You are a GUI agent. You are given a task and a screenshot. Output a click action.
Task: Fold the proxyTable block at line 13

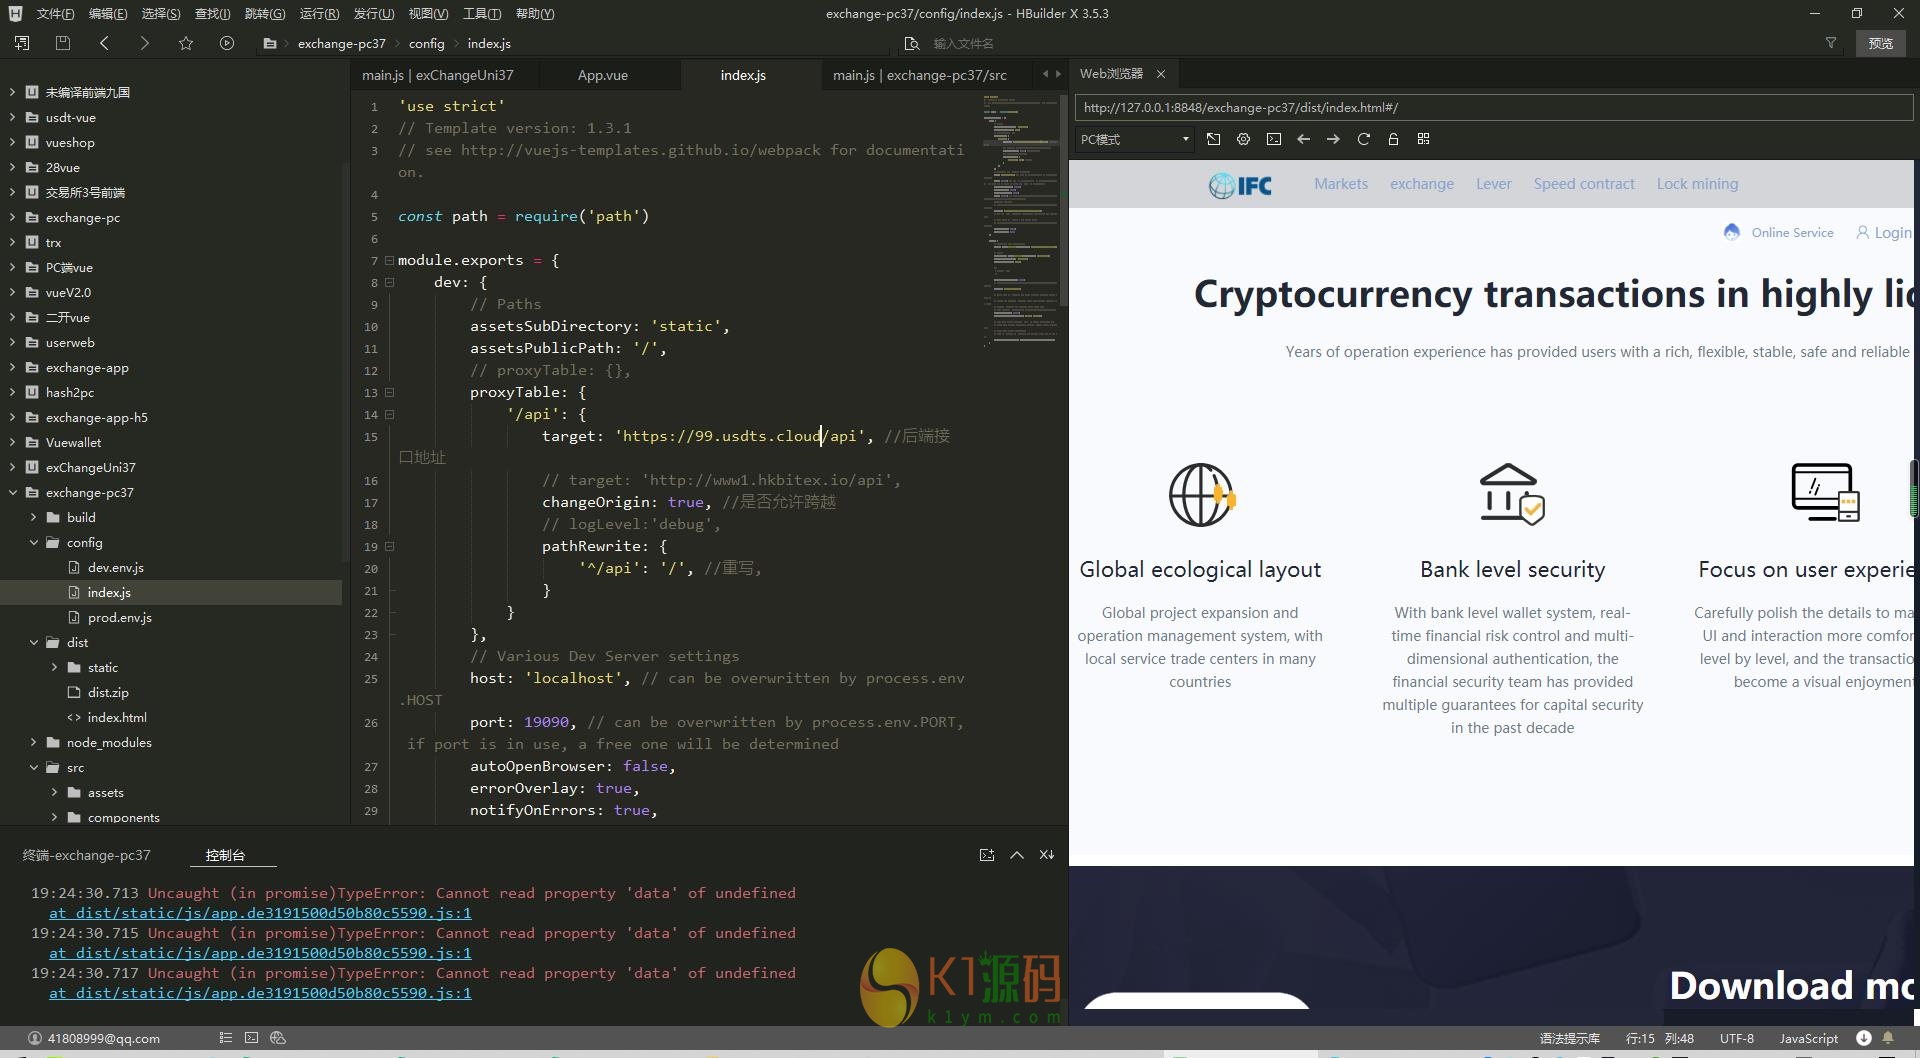(x=390, y=392)
